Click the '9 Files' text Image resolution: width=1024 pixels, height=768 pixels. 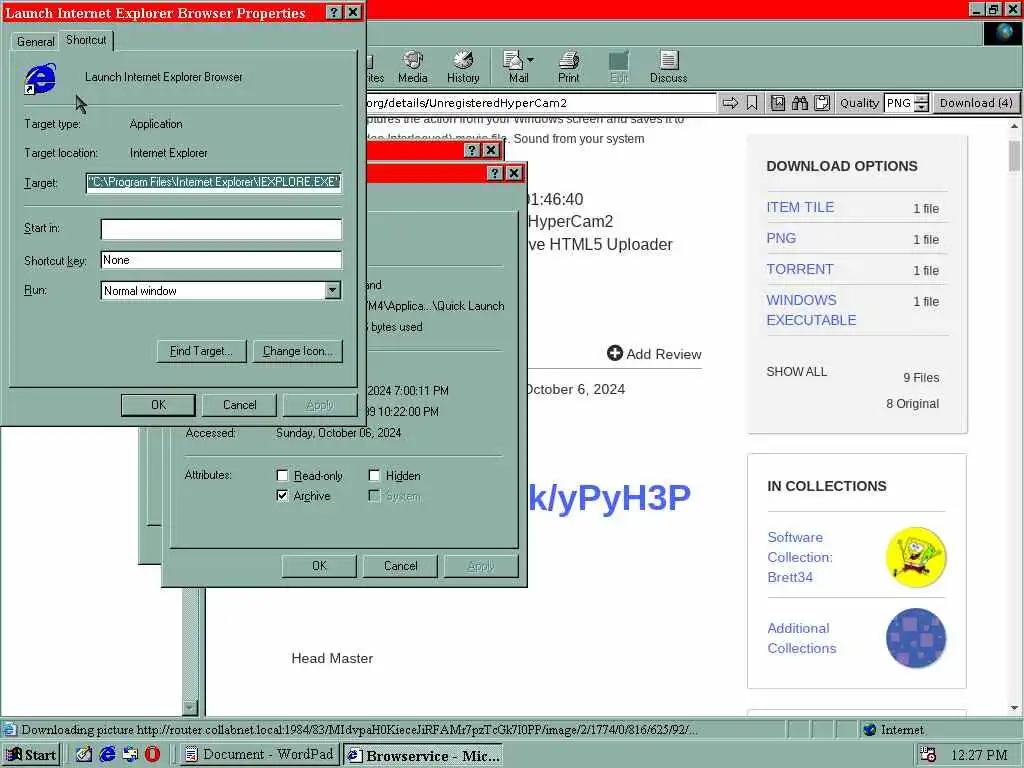pyautogui.click(x=921, y=377)
